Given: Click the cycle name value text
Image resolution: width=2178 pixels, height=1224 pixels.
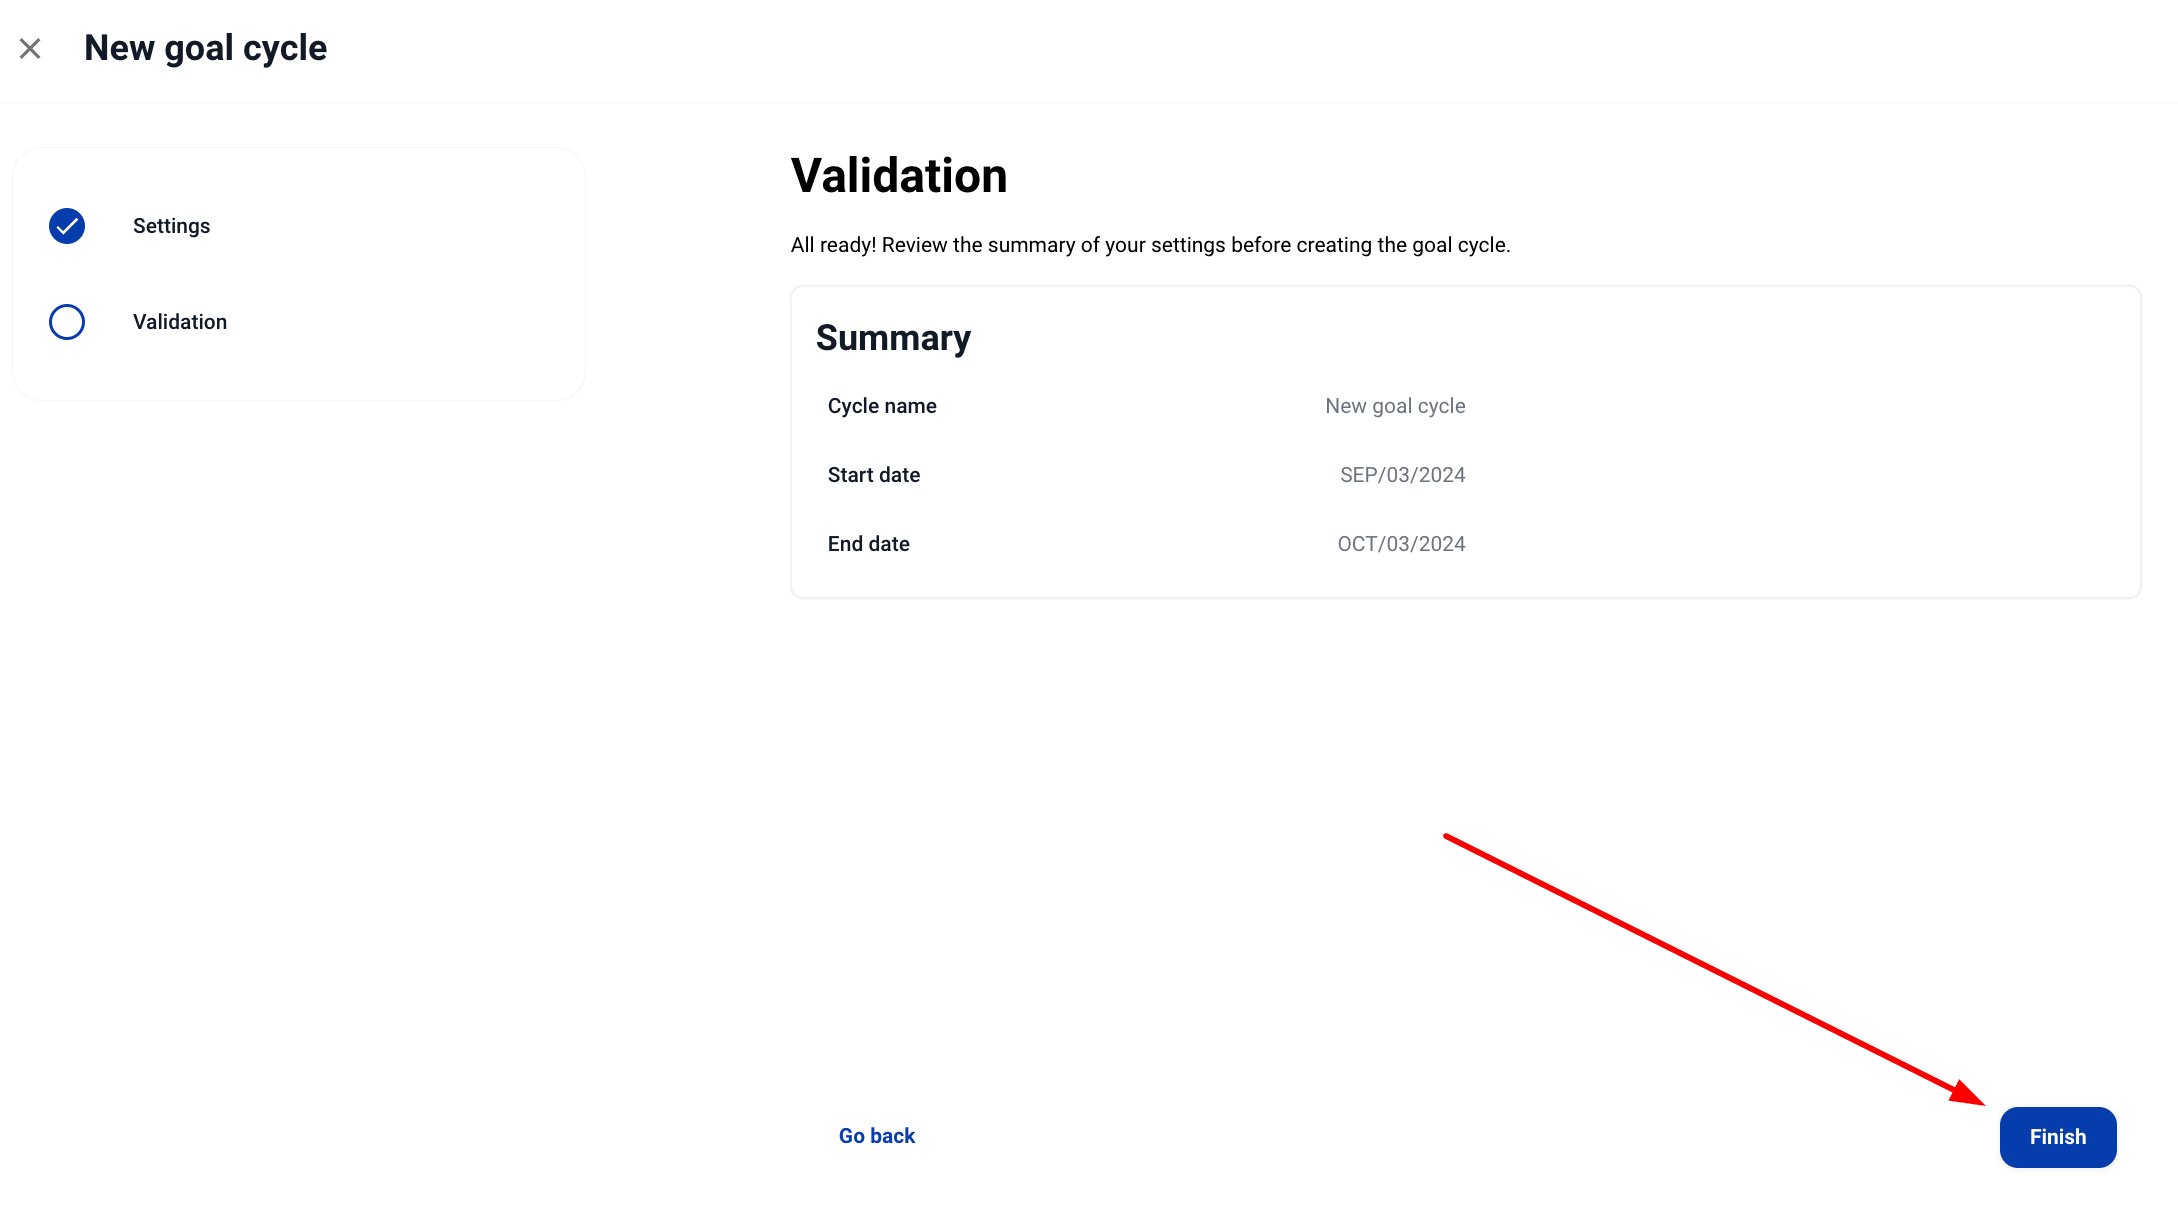Looking at the screenshot, I should coord(1395,406).
